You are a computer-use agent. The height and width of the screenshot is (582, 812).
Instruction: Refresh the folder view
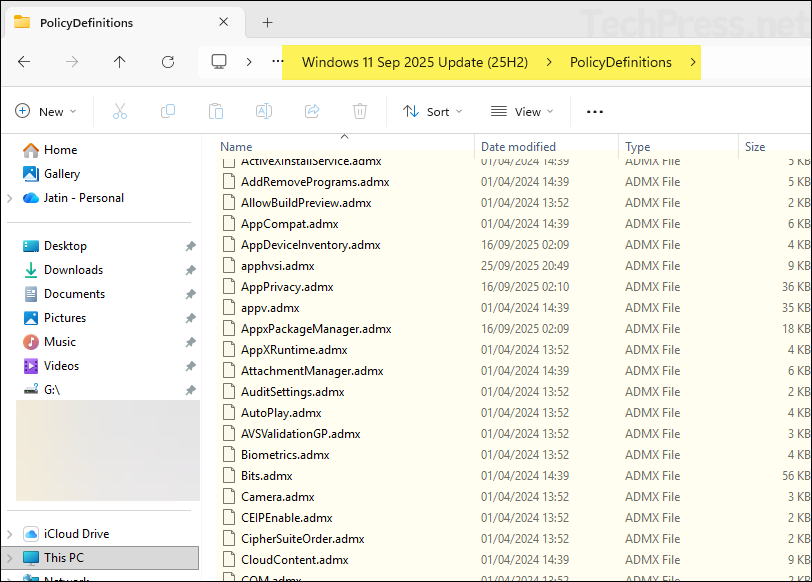click(167, 62)
